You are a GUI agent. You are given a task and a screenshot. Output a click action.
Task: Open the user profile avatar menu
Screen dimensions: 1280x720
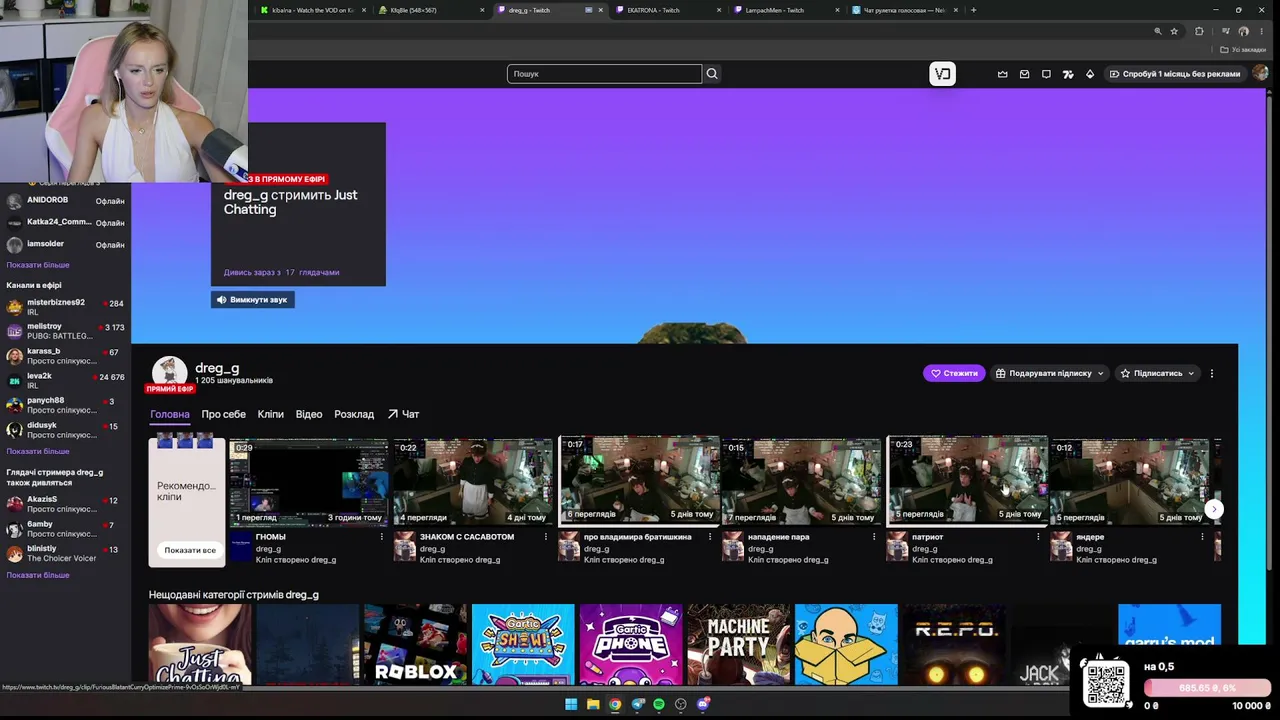[x=1260, y=73]
